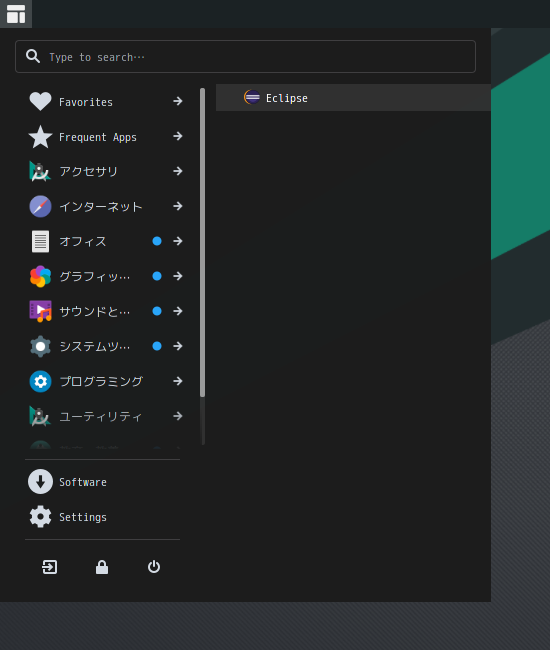Select the Favorites menu label
Viewport: 550px width, 650px height.
[86, 102]
